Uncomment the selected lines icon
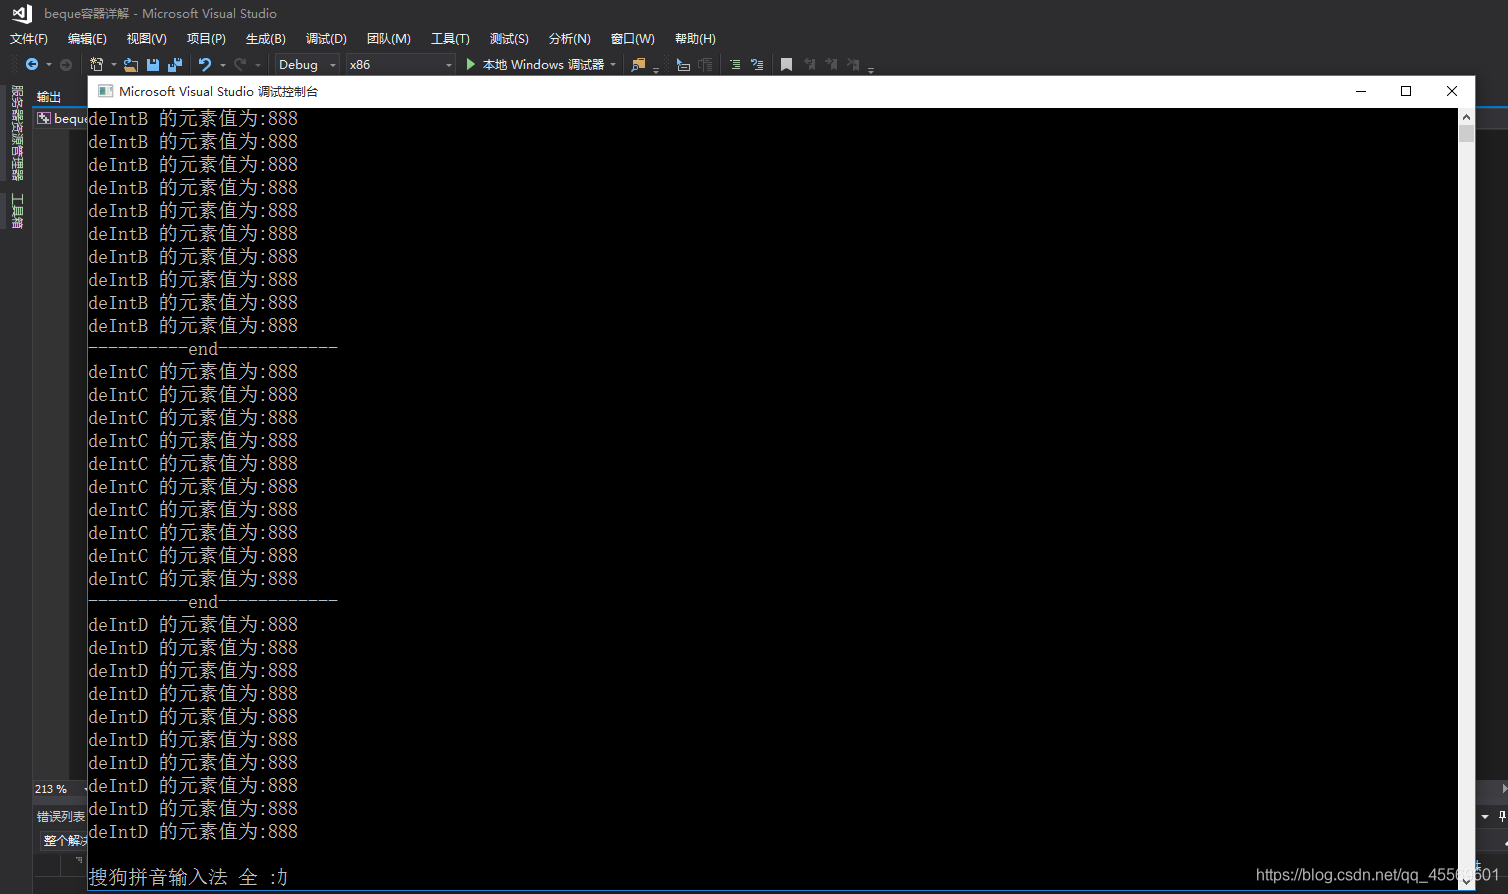The height and width of the screenshot is (894, 1508). (x=757, y=65)
